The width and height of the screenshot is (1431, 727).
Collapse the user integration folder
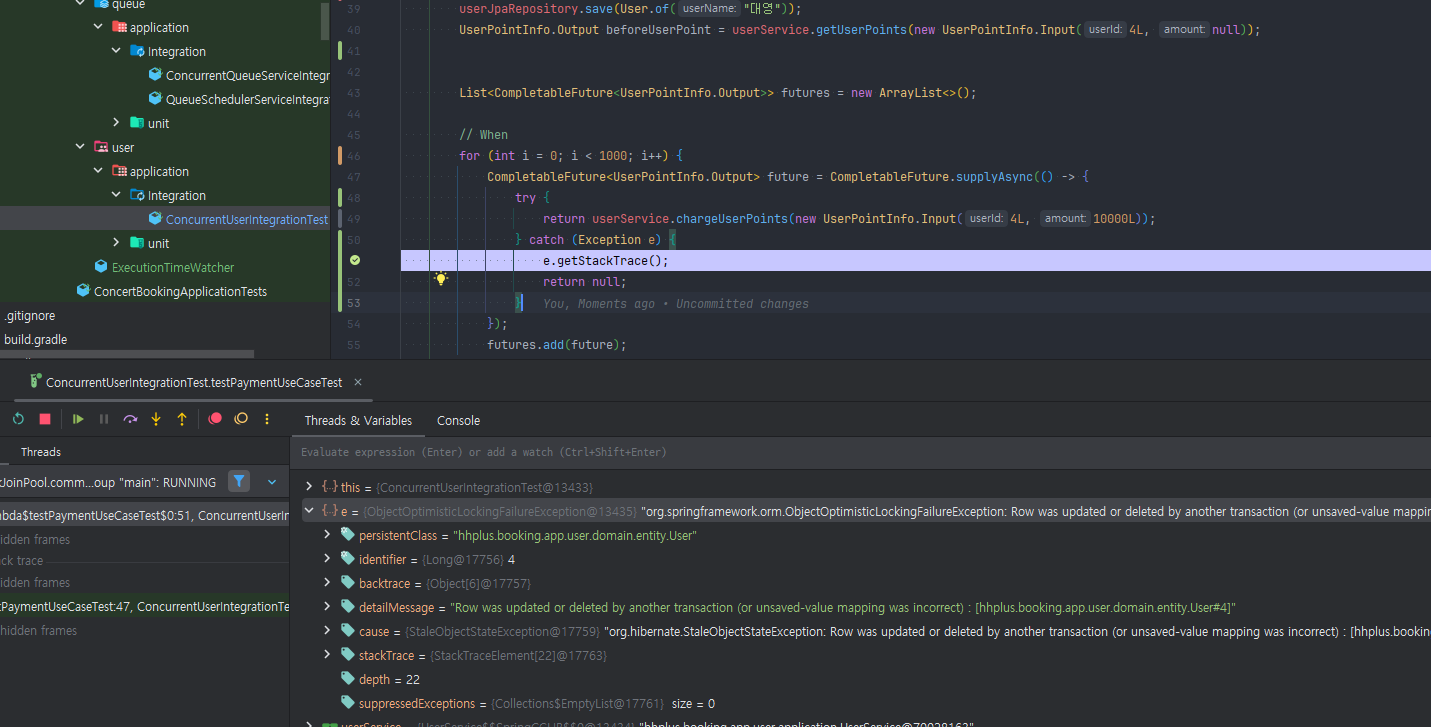click(117, 195)
